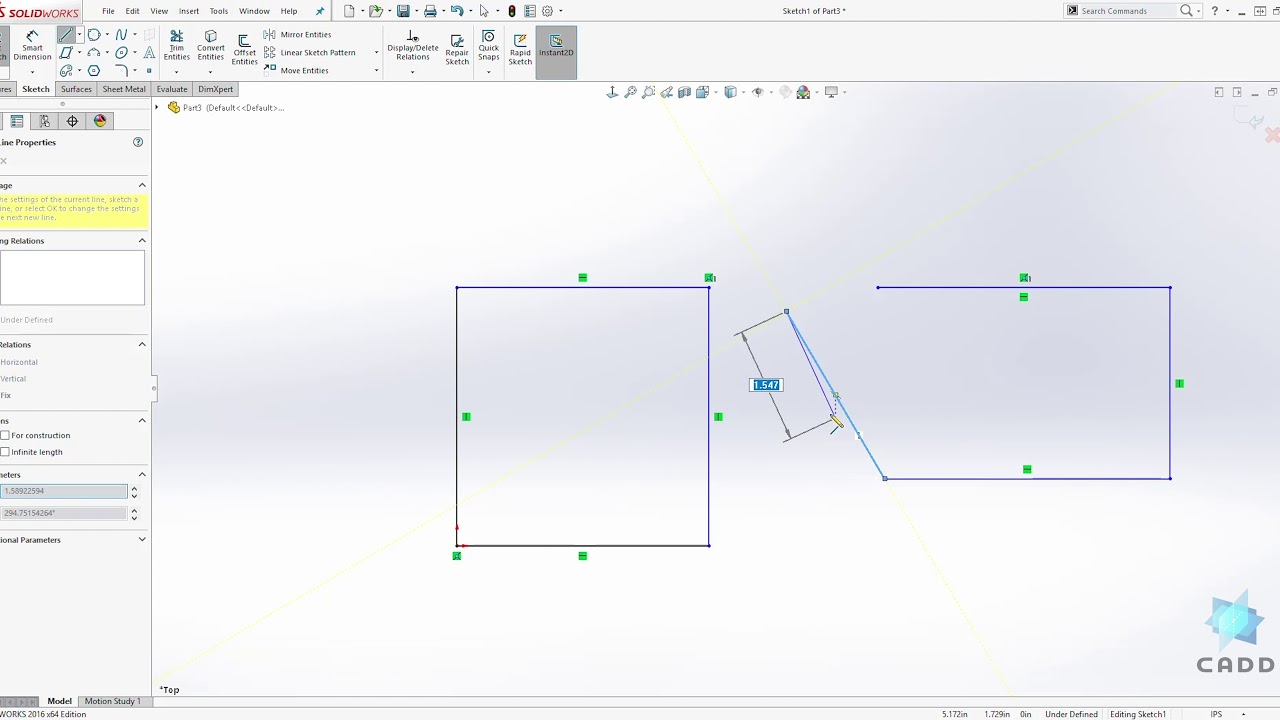Click Repair Sketch tool
This screenshot has height=720, width=1280.
tap(457, 50)
